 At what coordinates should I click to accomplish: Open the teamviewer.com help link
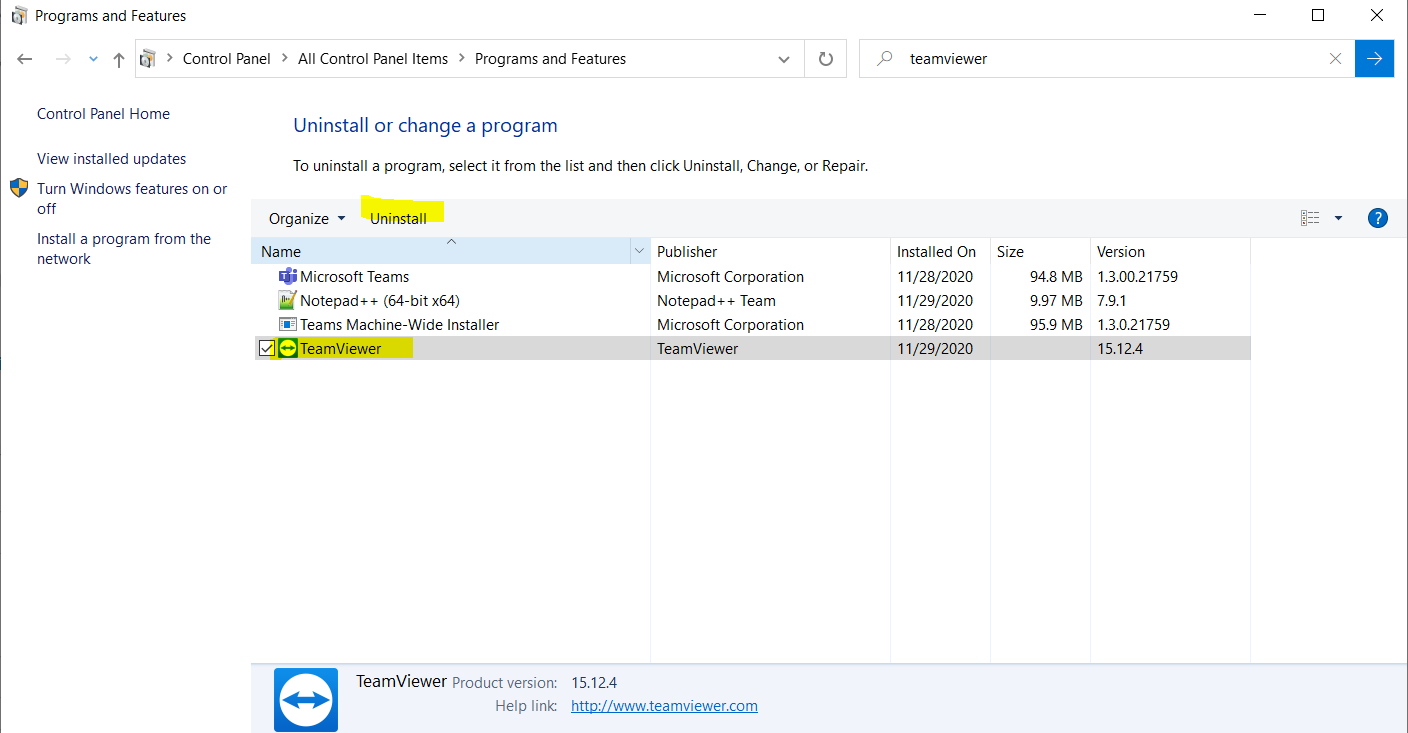pyautogui.click(x=664, y=706)
